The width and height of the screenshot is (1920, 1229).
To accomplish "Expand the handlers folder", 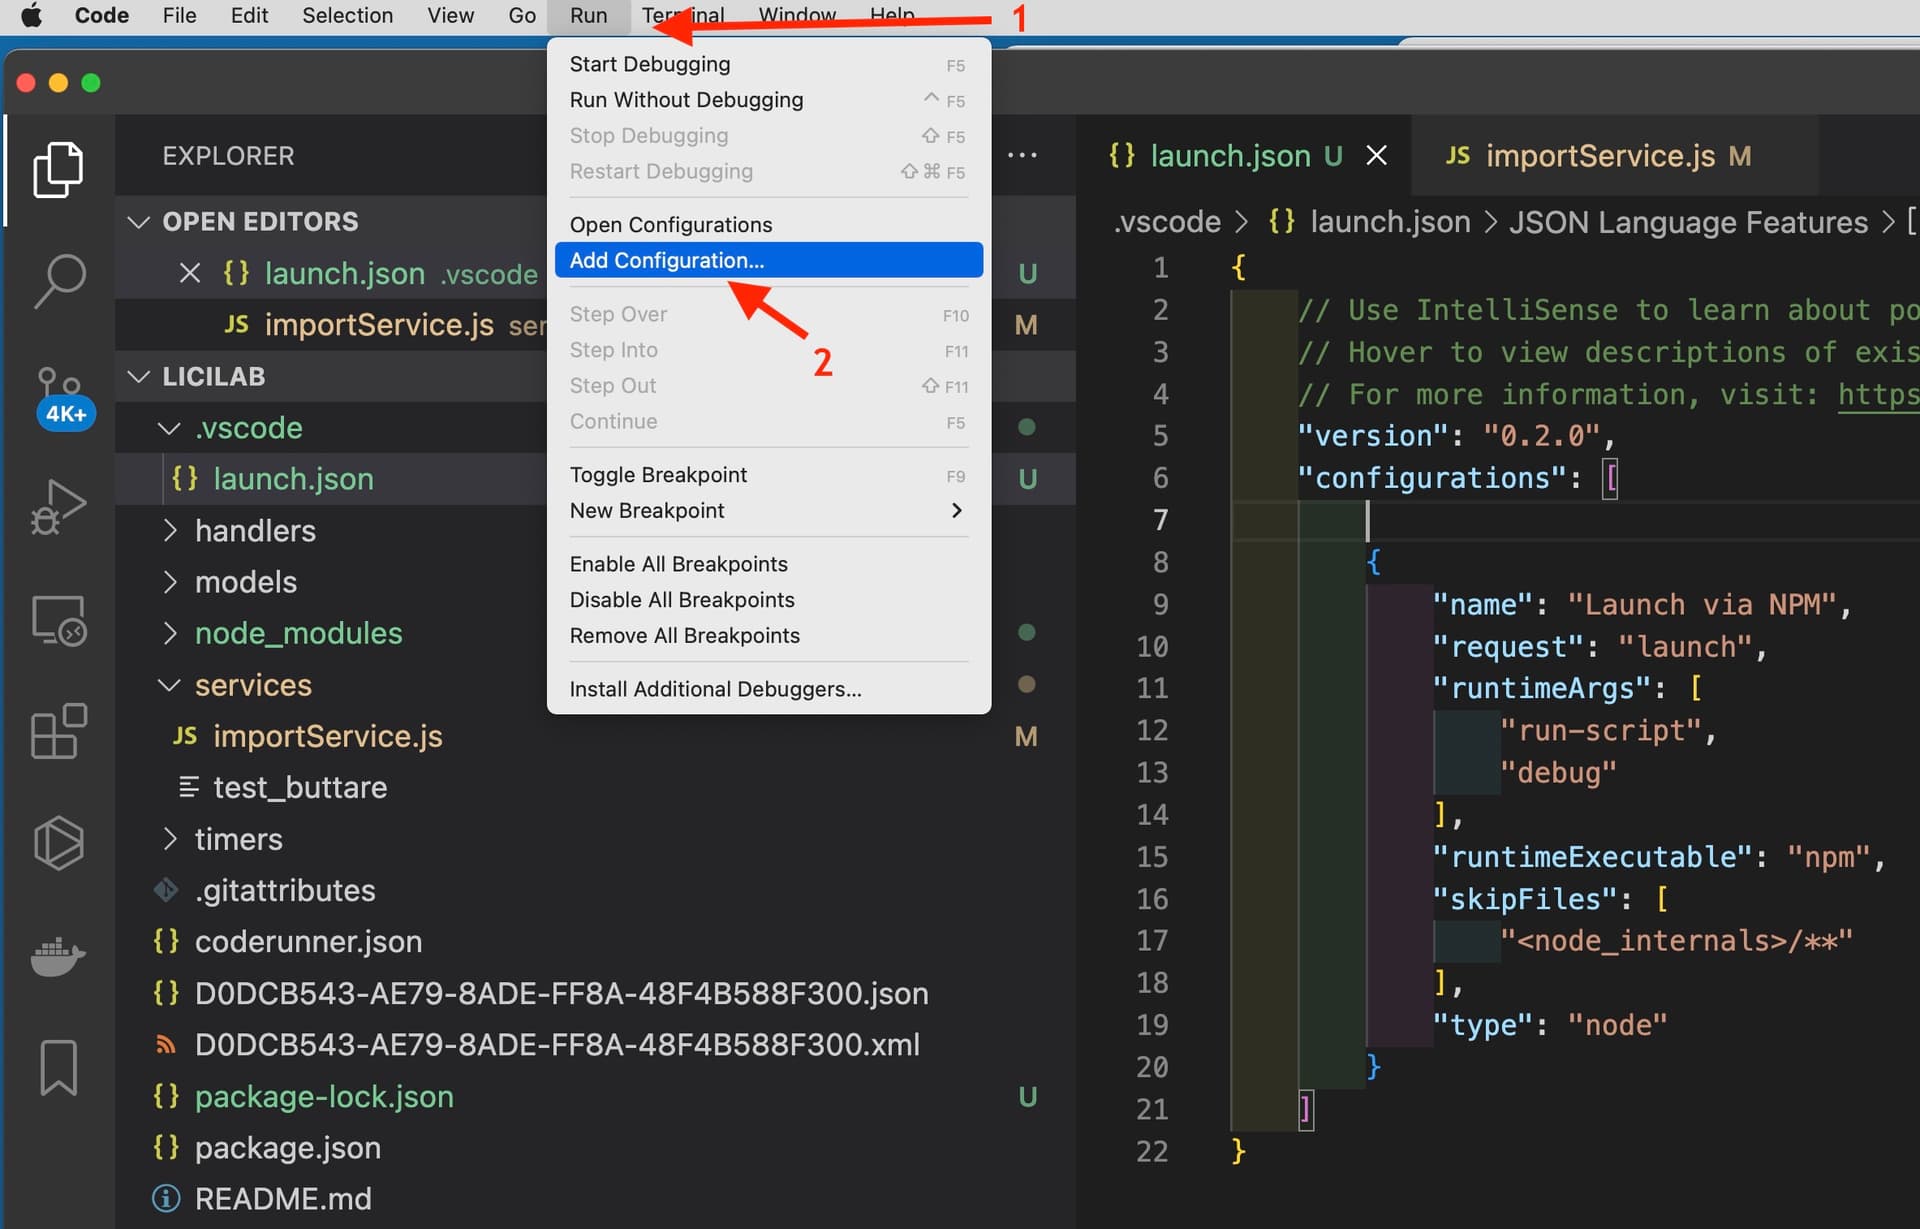I will [x=255, y=531].
